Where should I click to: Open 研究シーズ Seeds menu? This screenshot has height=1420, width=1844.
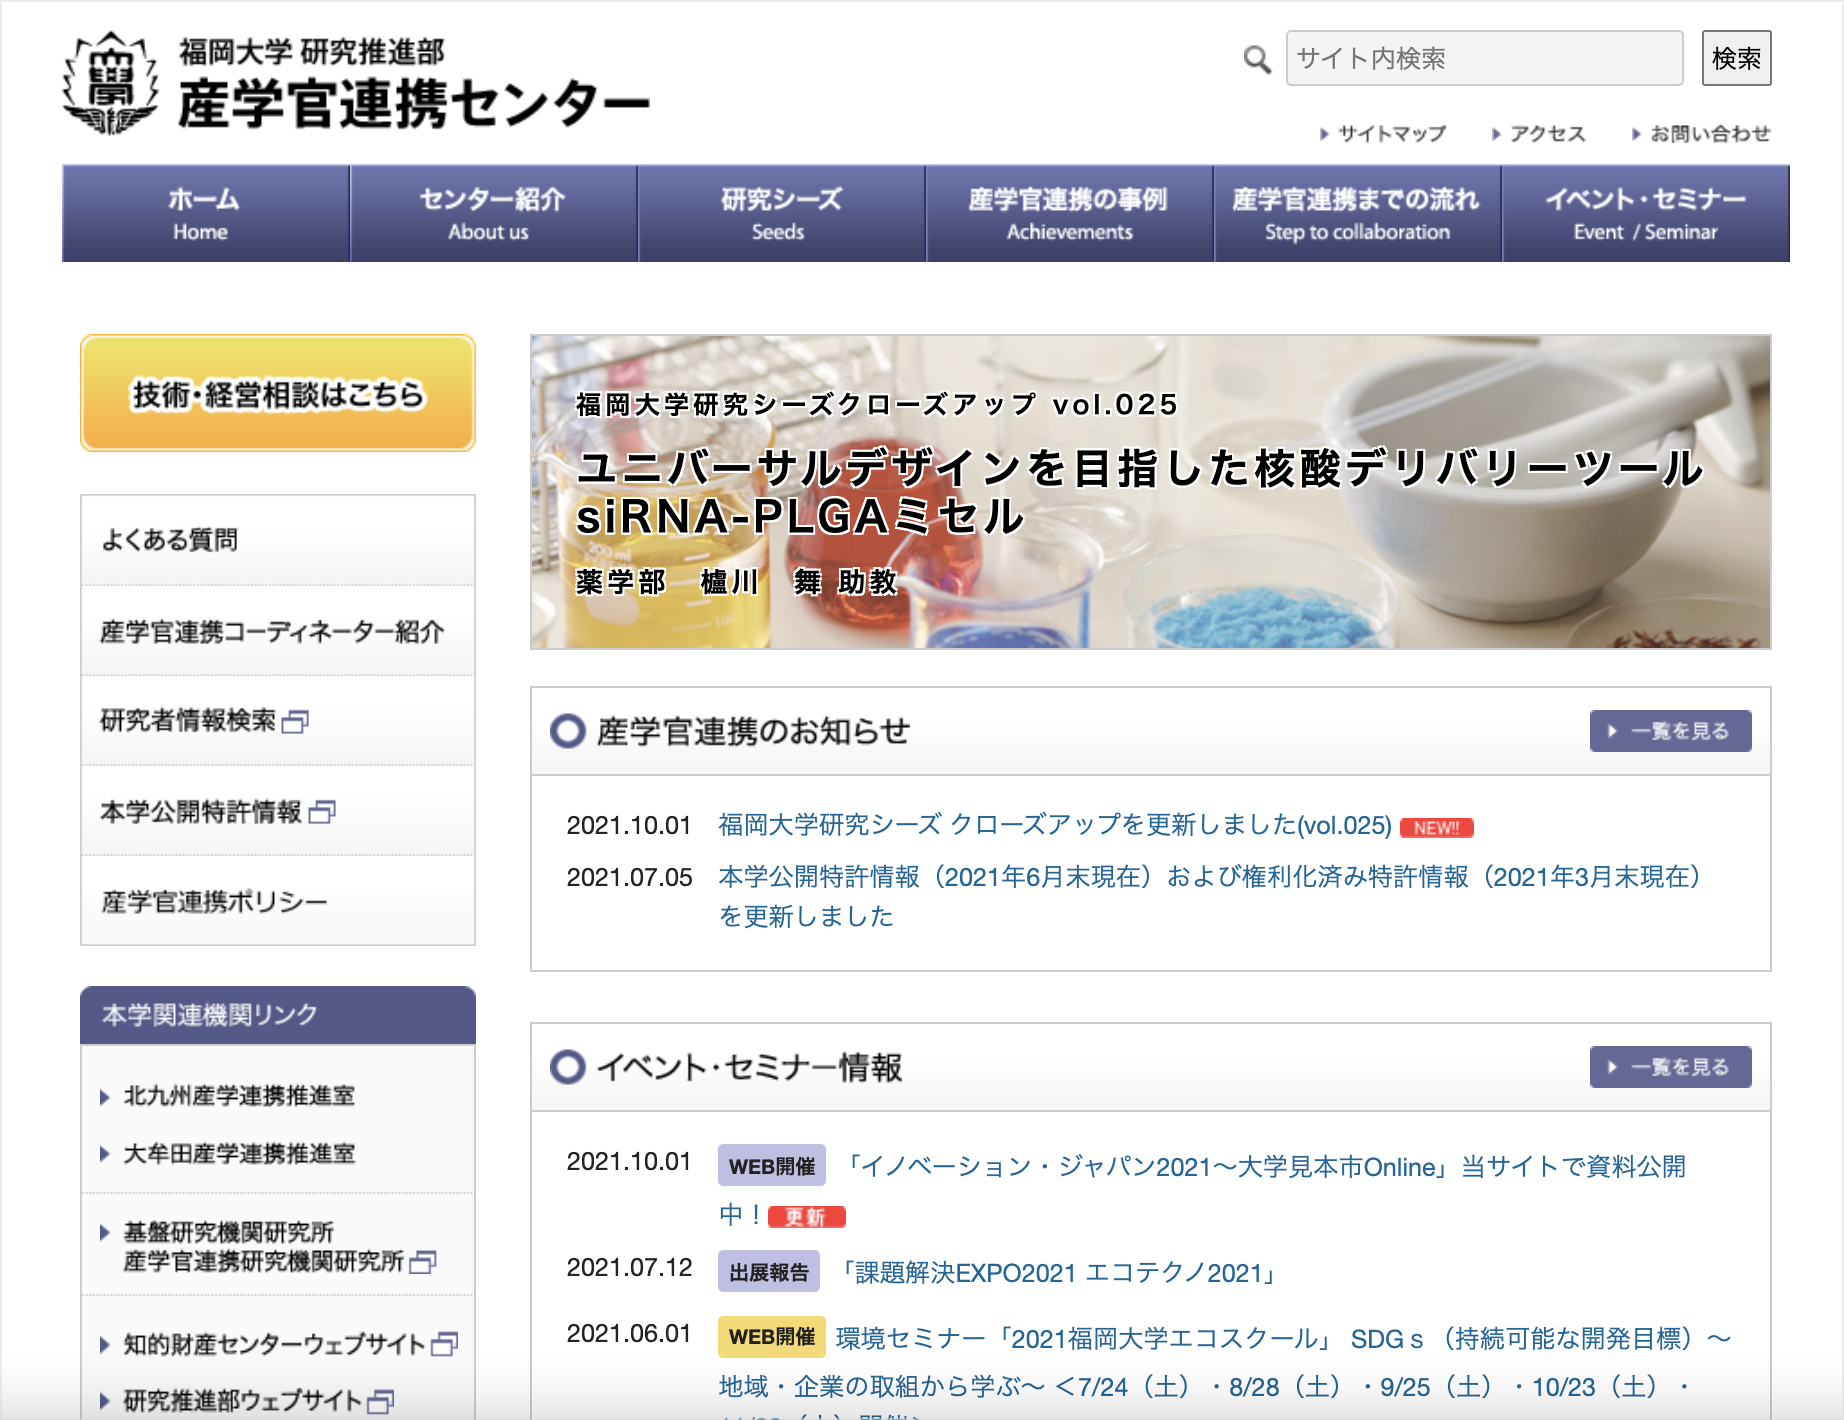[x=782, y=214]
